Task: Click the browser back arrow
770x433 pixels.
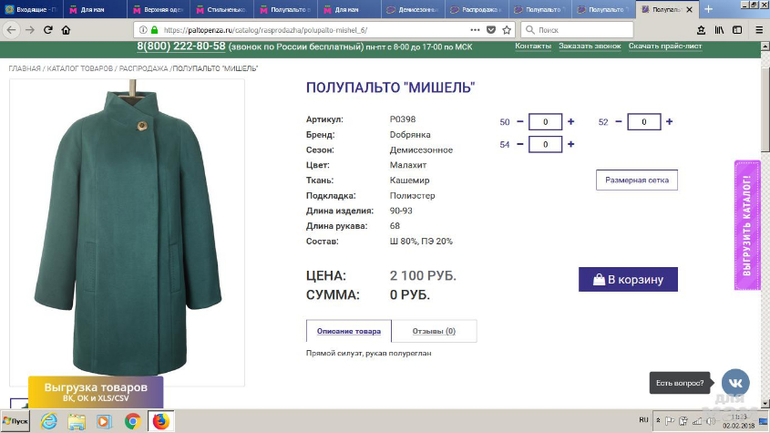Action: (12, 30)
